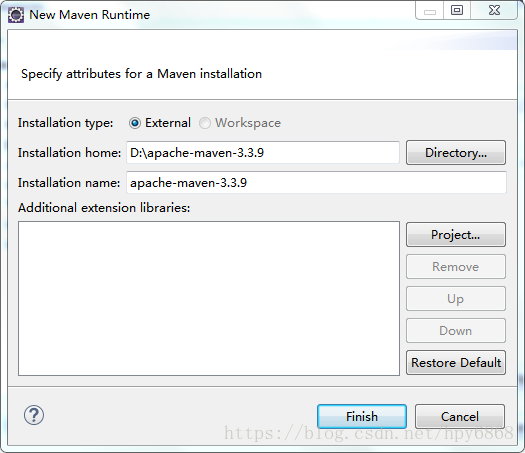The image size is (525, 453).
Task: Confirm with the Finish button
Action: pyautogui.click(x=362, y=417)
